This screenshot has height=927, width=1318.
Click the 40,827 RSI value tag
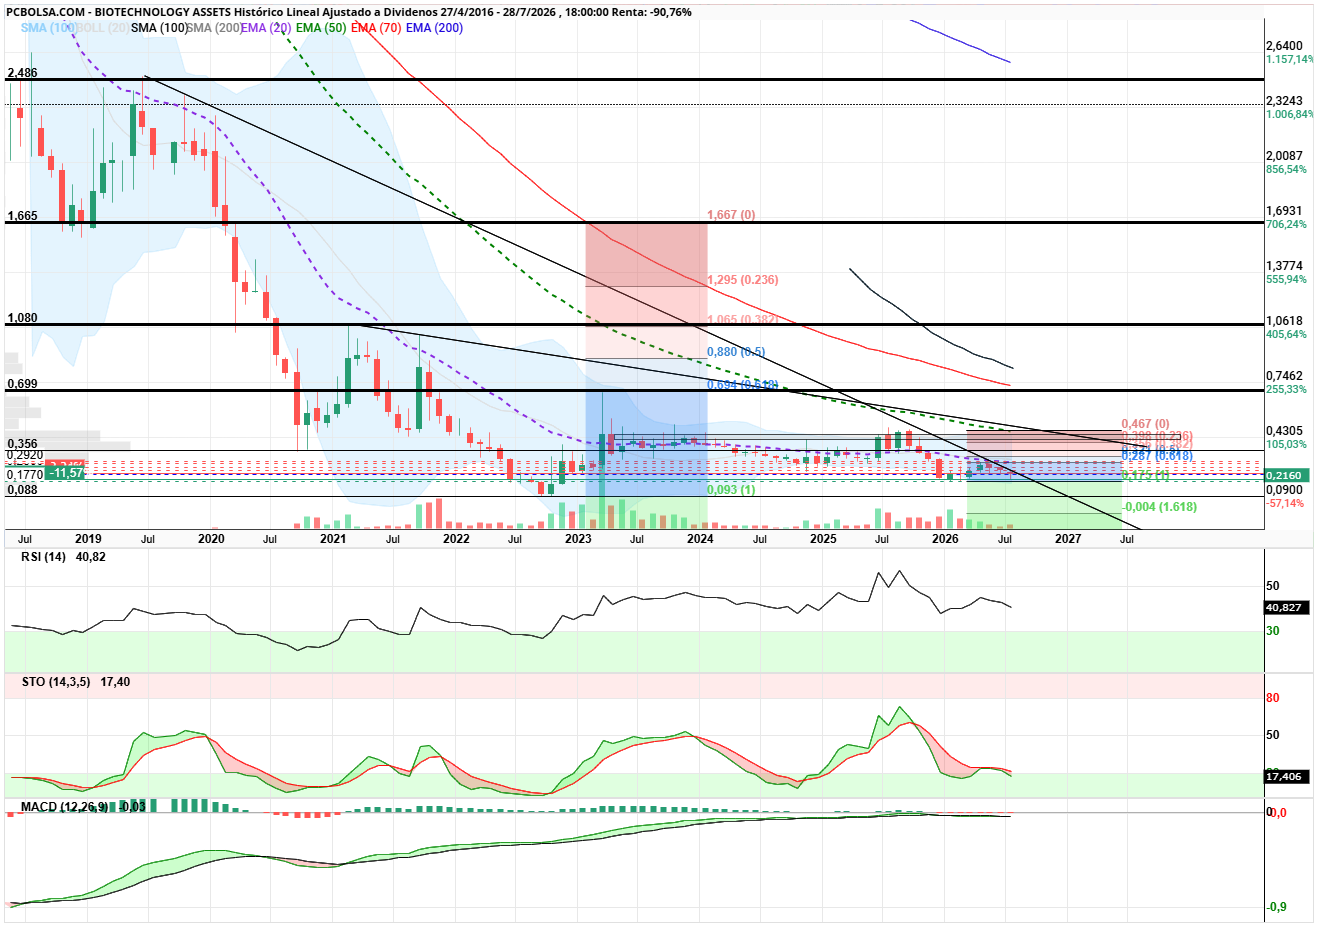pos(1284,607)
